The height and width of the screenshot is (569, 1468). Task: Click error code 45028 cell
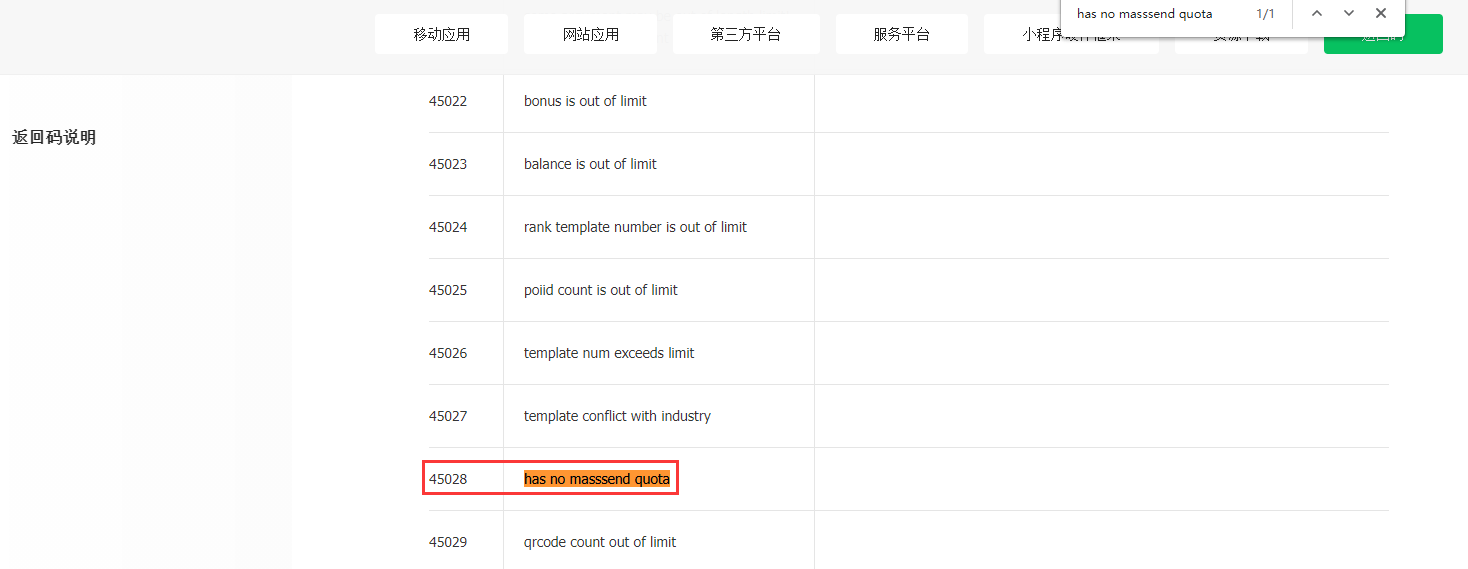[448, 479]
